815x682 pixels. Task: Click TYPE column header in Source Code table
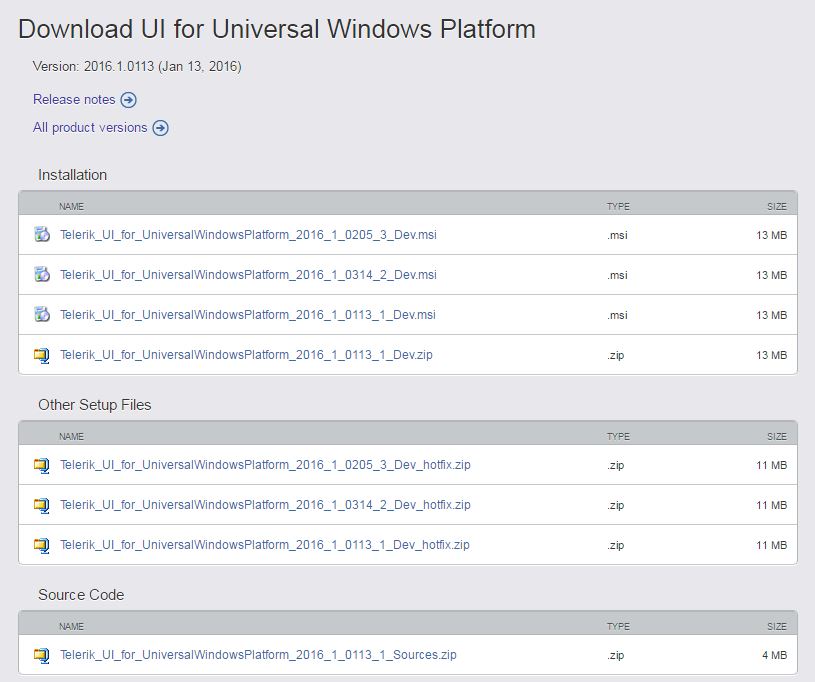tap(618, 626)
